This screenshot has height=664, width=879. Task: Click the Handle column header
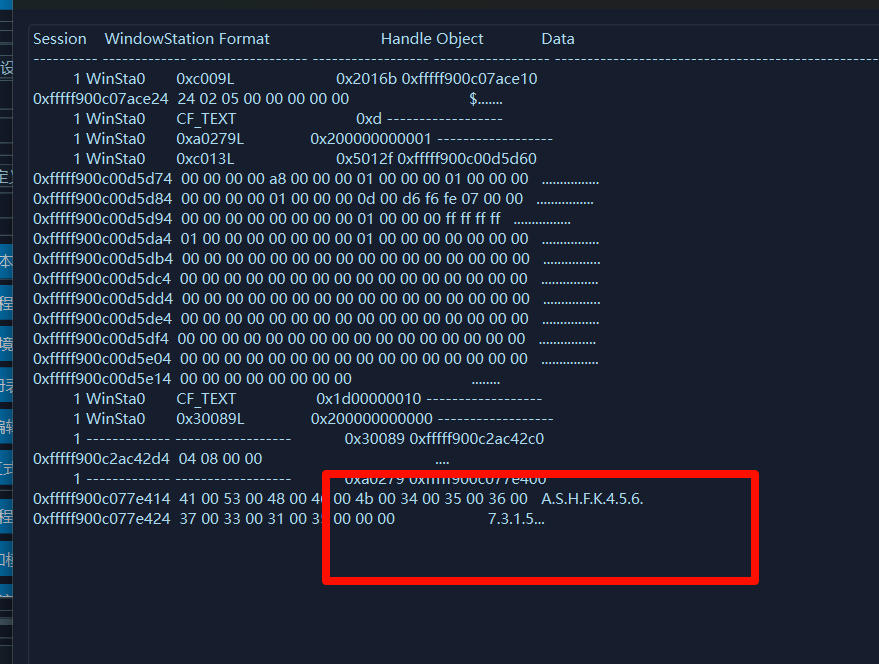tap(405, 39)
